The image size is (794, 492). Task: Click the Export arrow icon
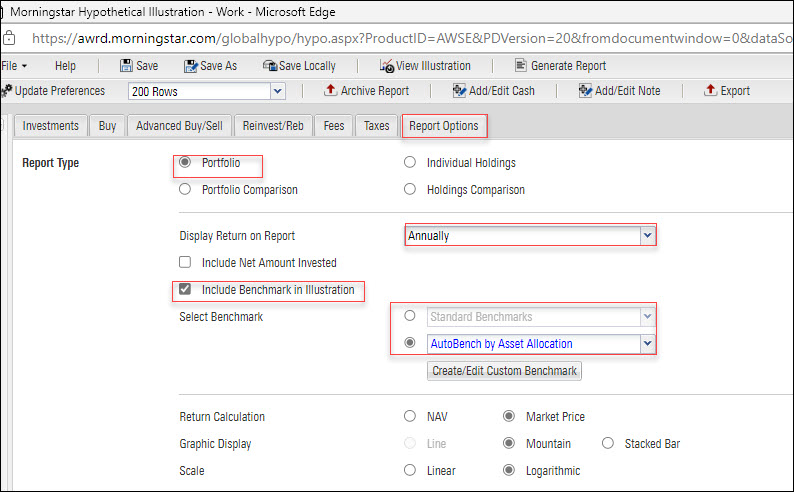pyautogui.click(x=710, y=90)
